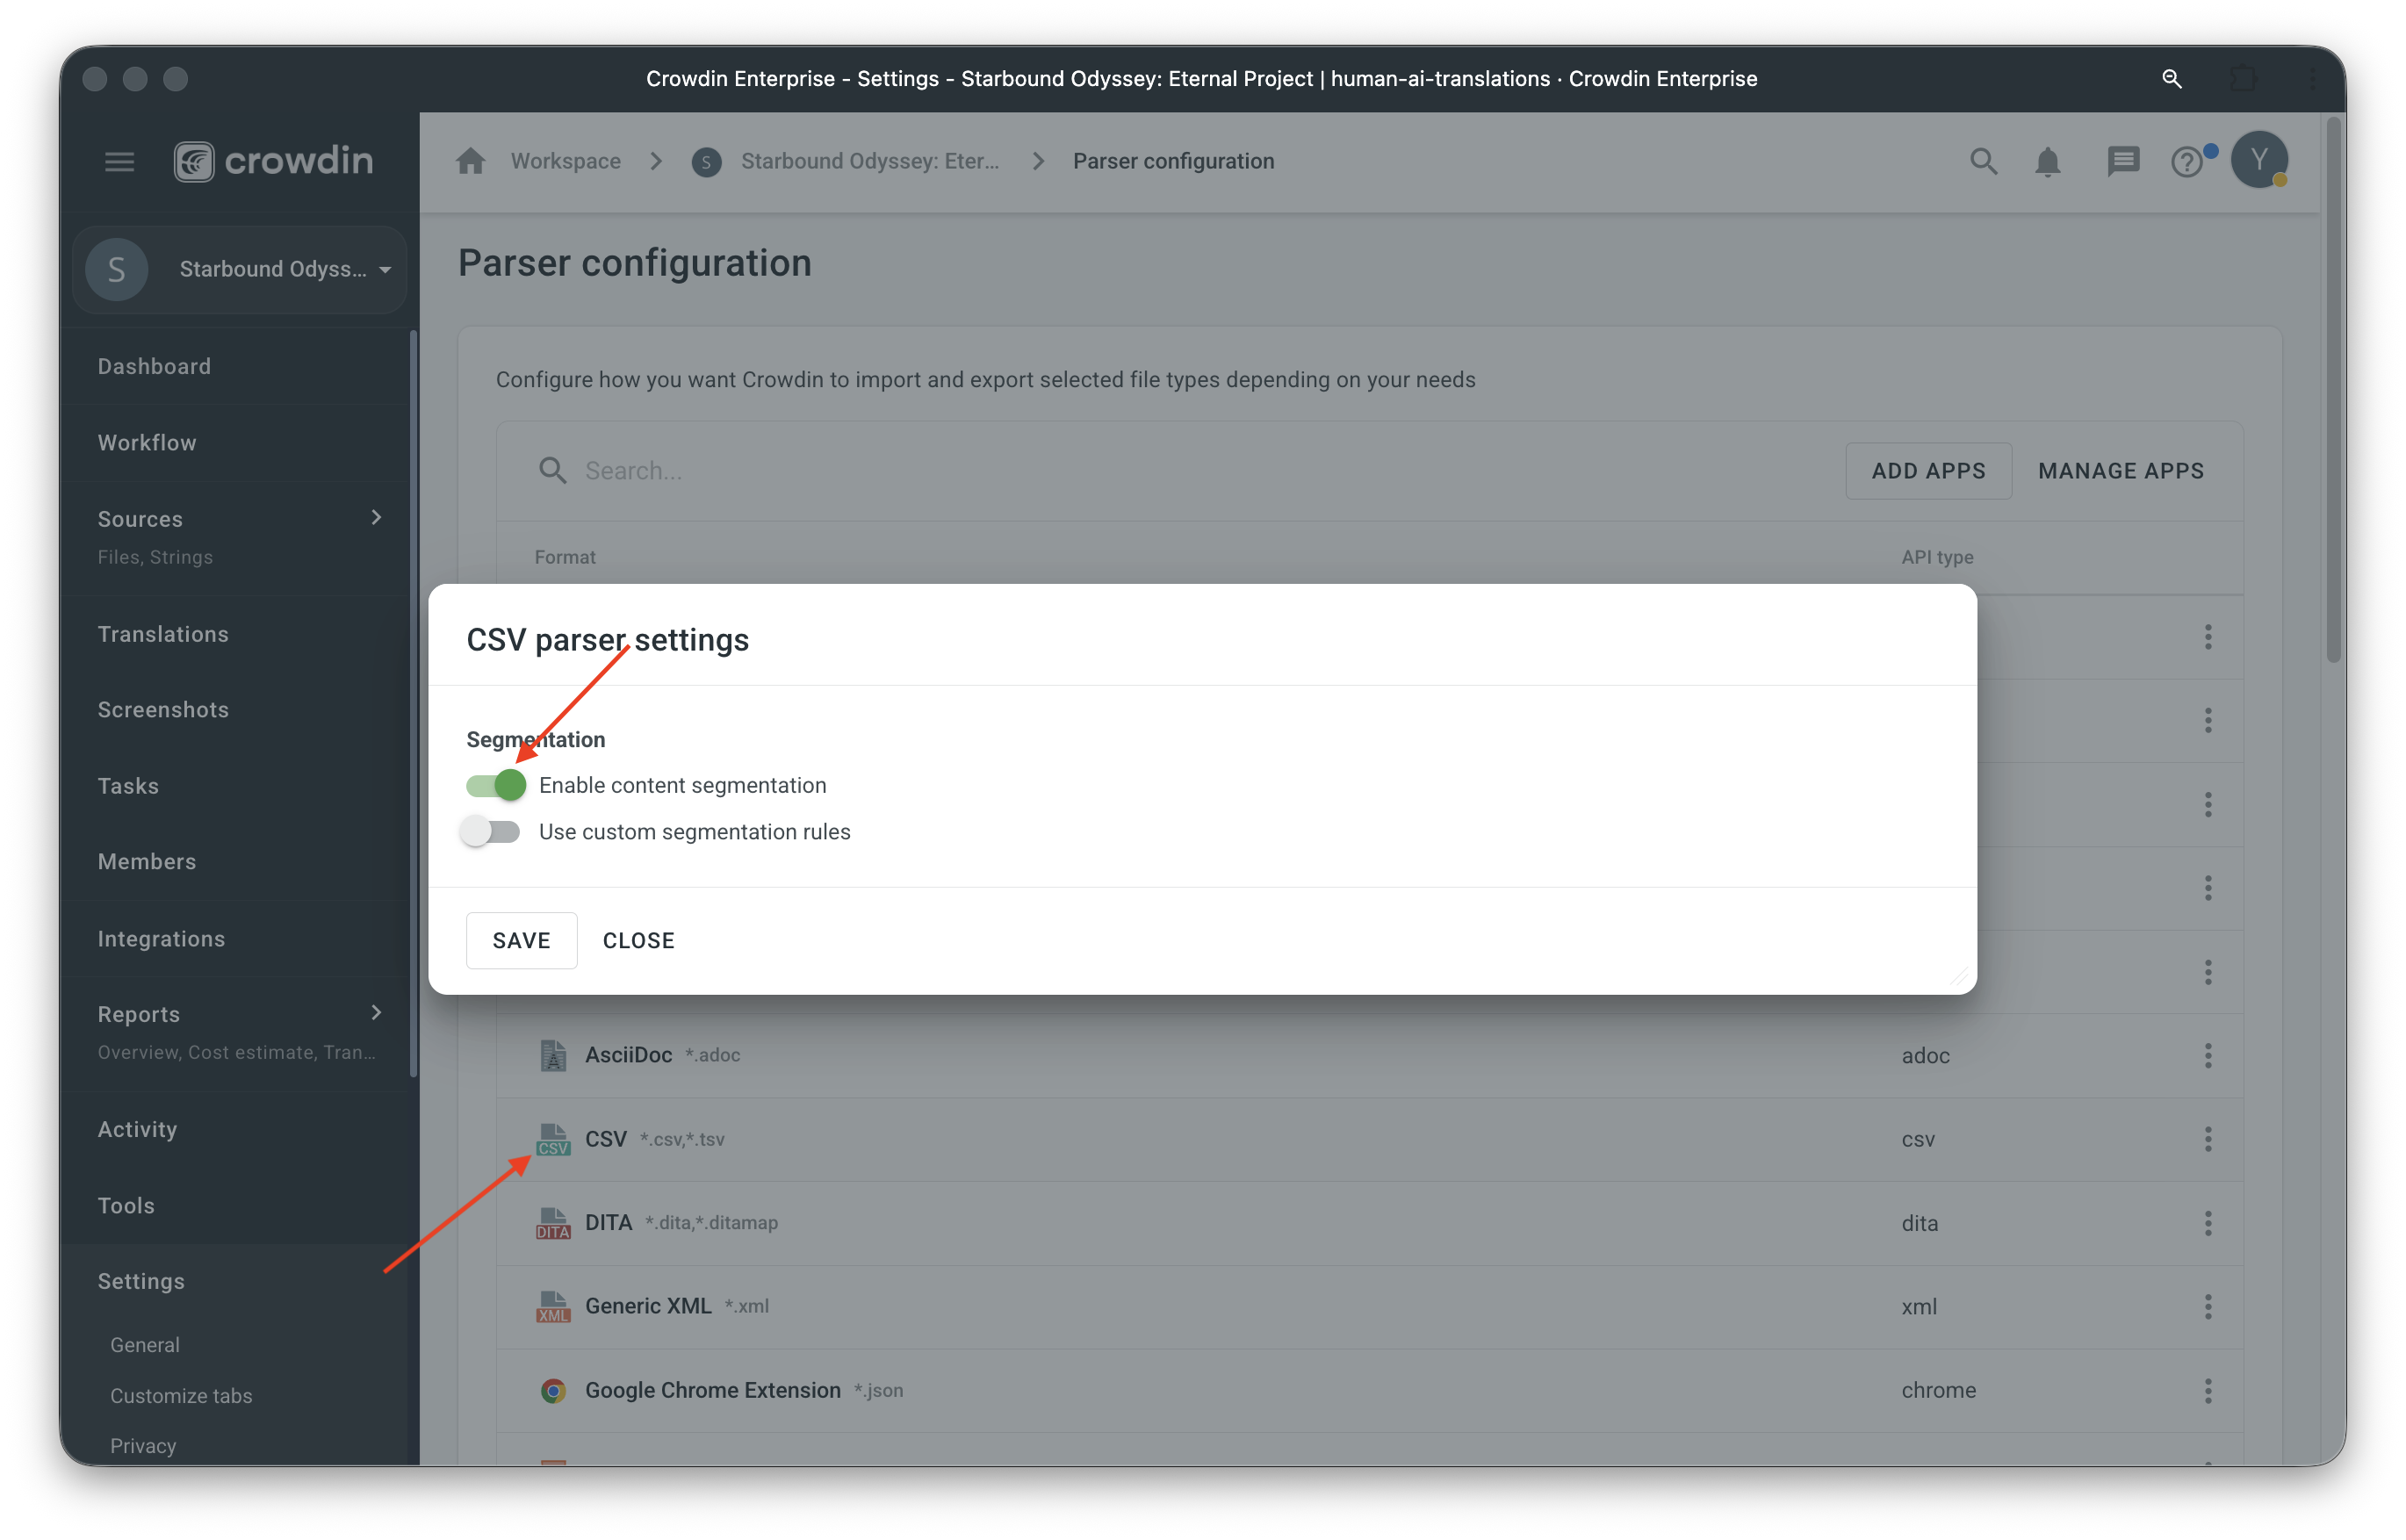The width and height of the screenshot is (2406, 1540).
Task: Click the project avatar S in sidebar
Action: coord(117,269)
